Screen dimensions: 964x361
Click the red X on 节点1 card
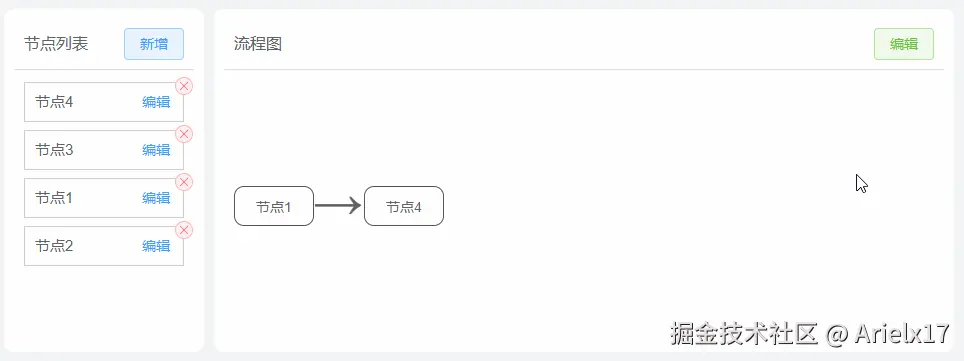click(x=184, y=182)
